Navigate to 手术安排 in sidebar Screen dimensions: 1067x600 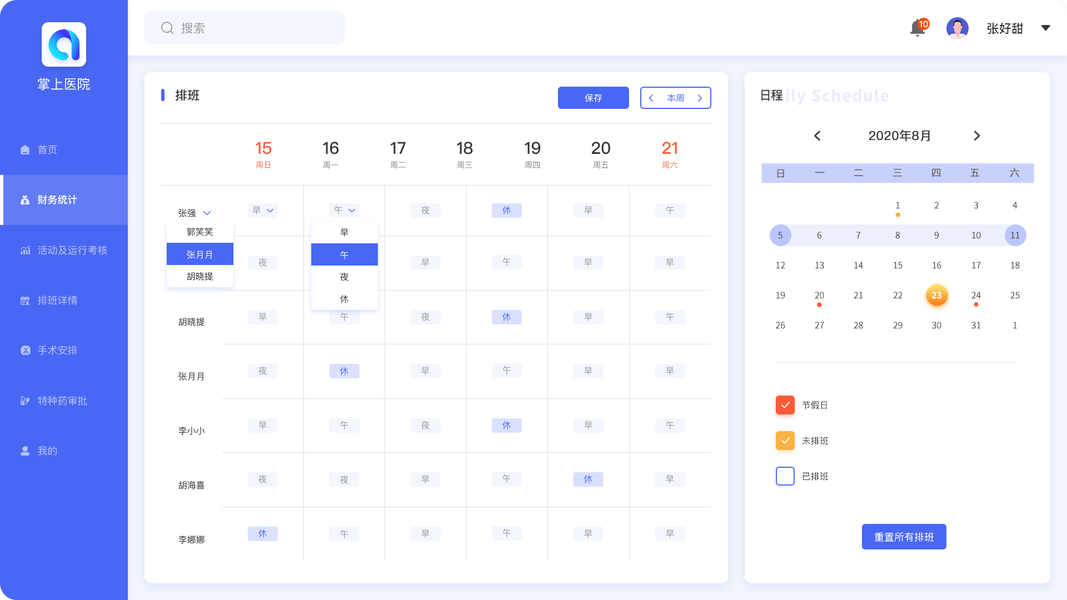coord(57,350)
